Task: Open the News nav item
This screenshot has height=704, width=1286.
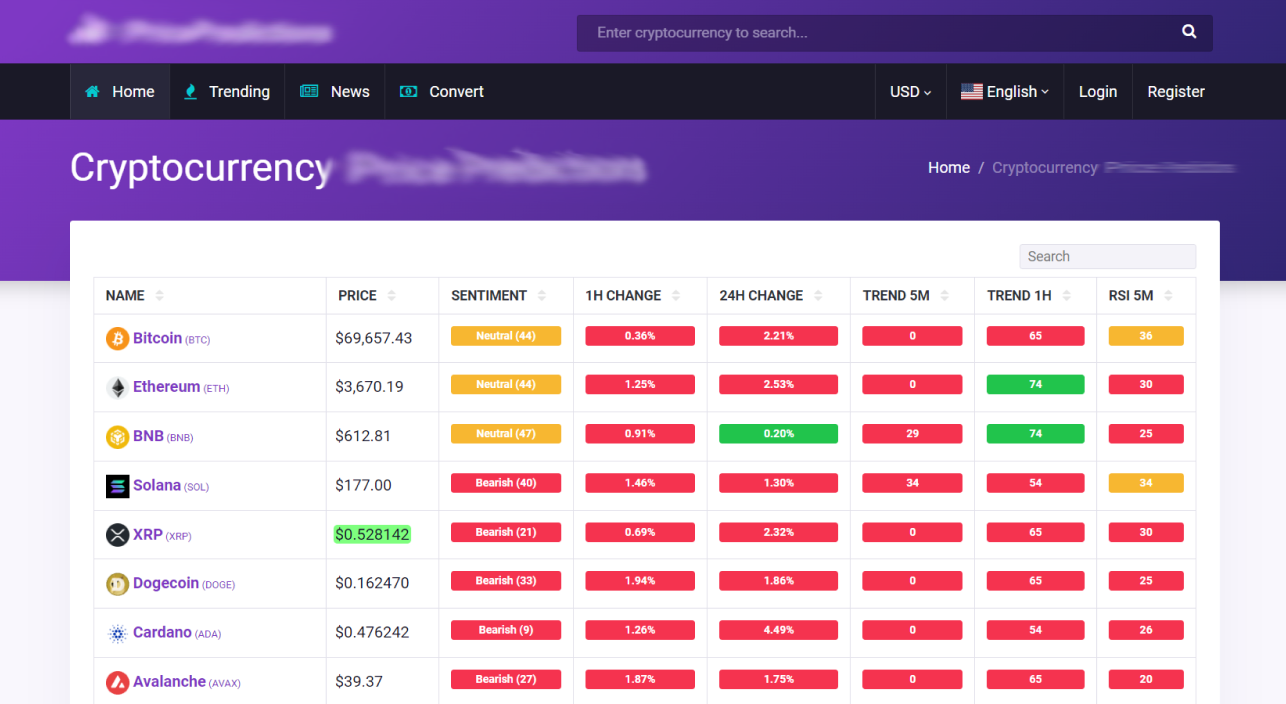Action: (335, 91)
